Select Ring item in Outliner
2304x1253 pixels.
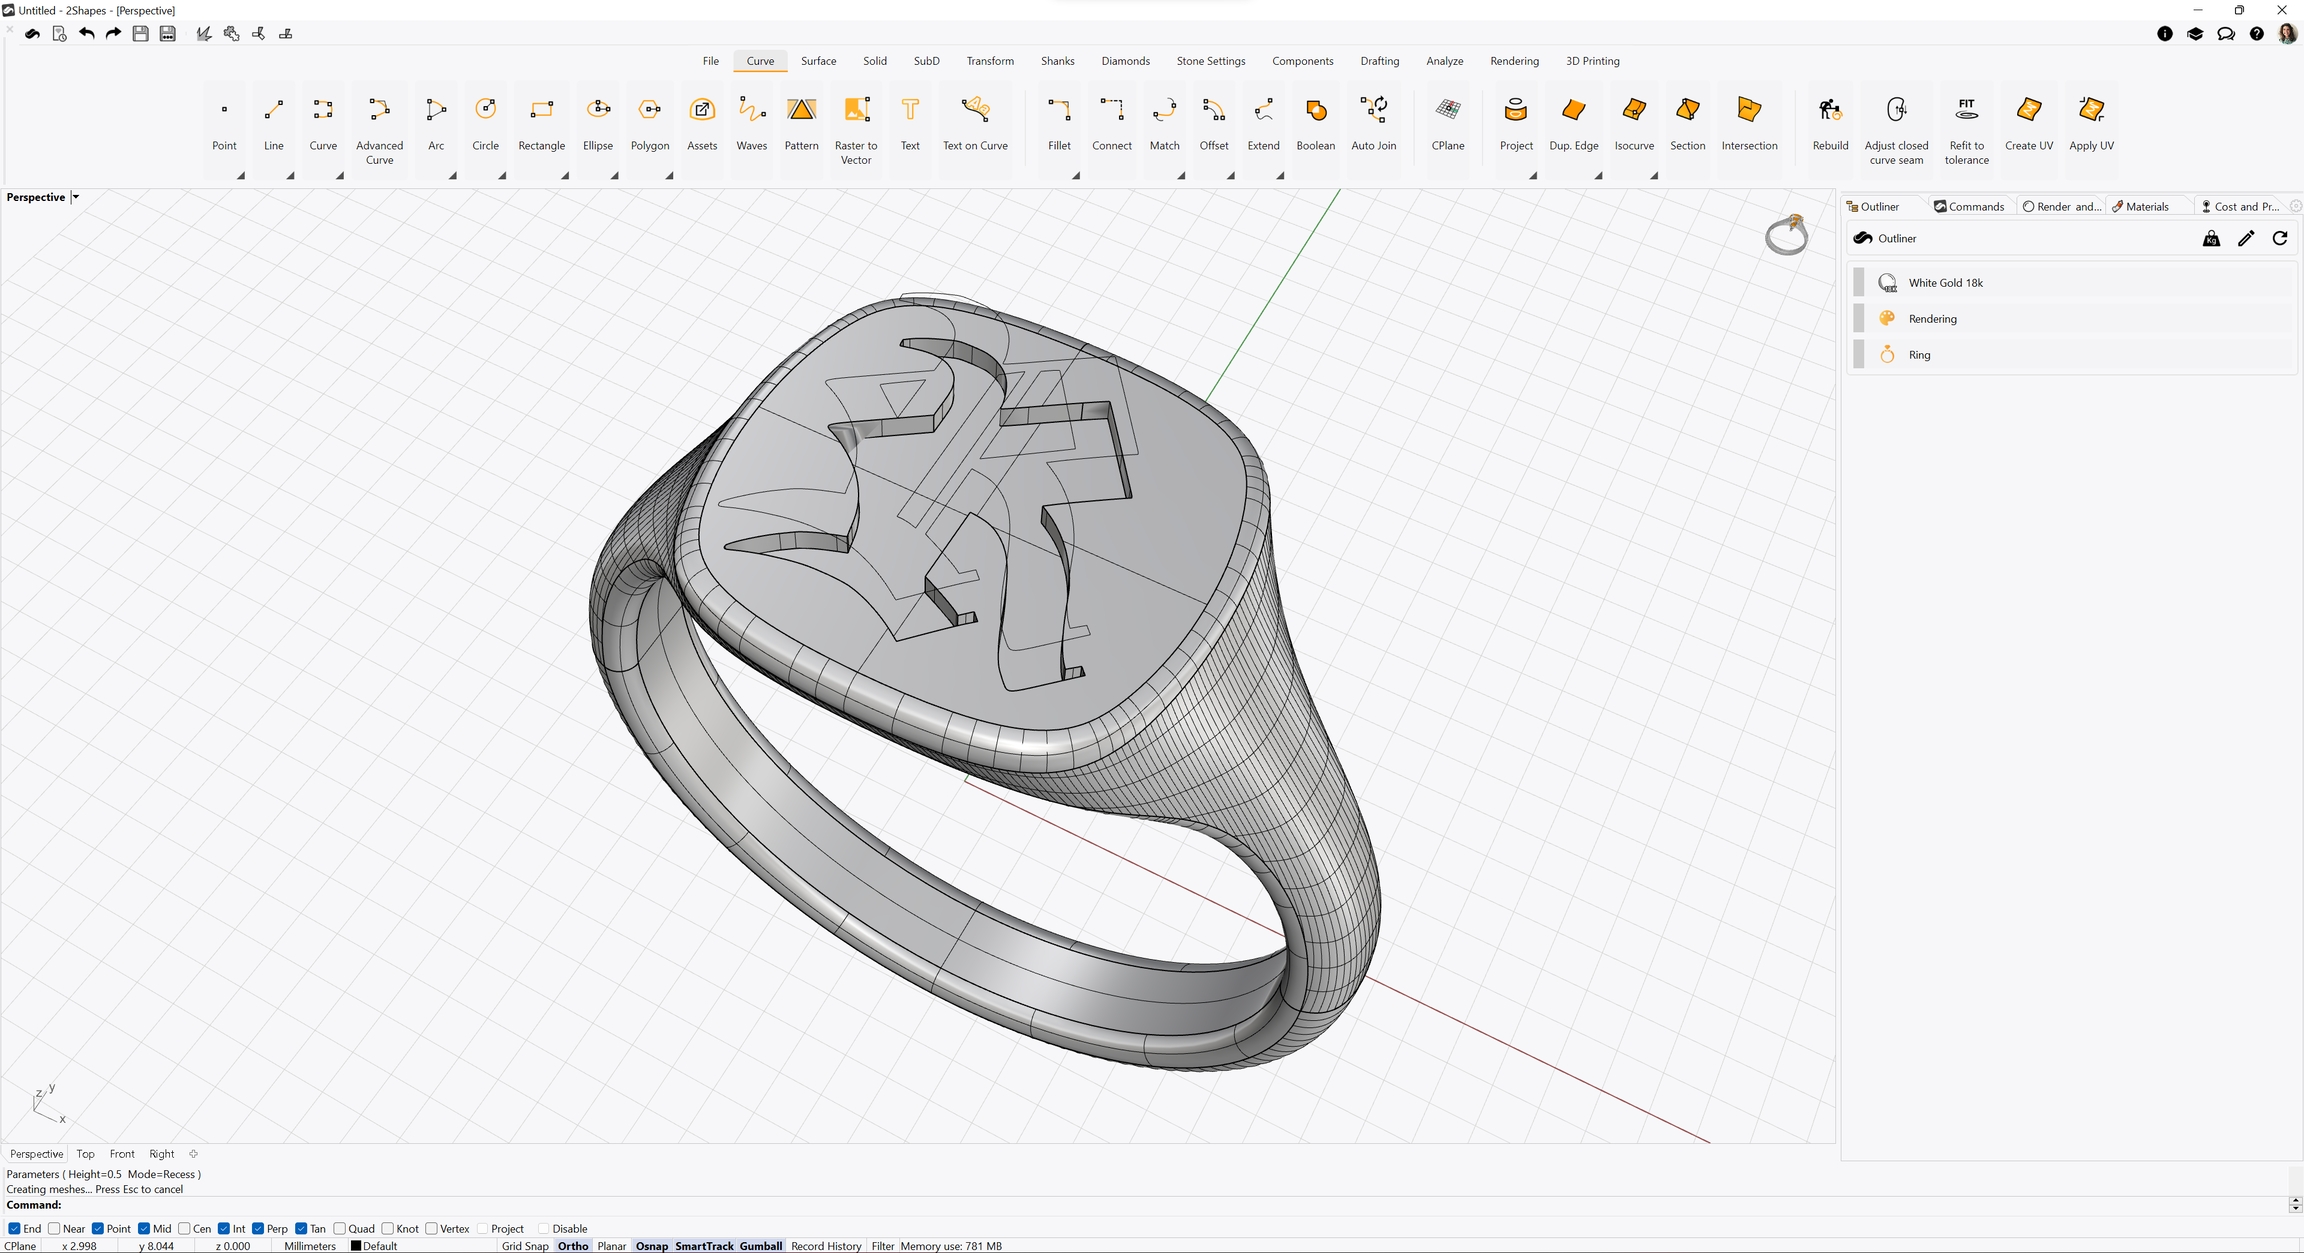1919,355
